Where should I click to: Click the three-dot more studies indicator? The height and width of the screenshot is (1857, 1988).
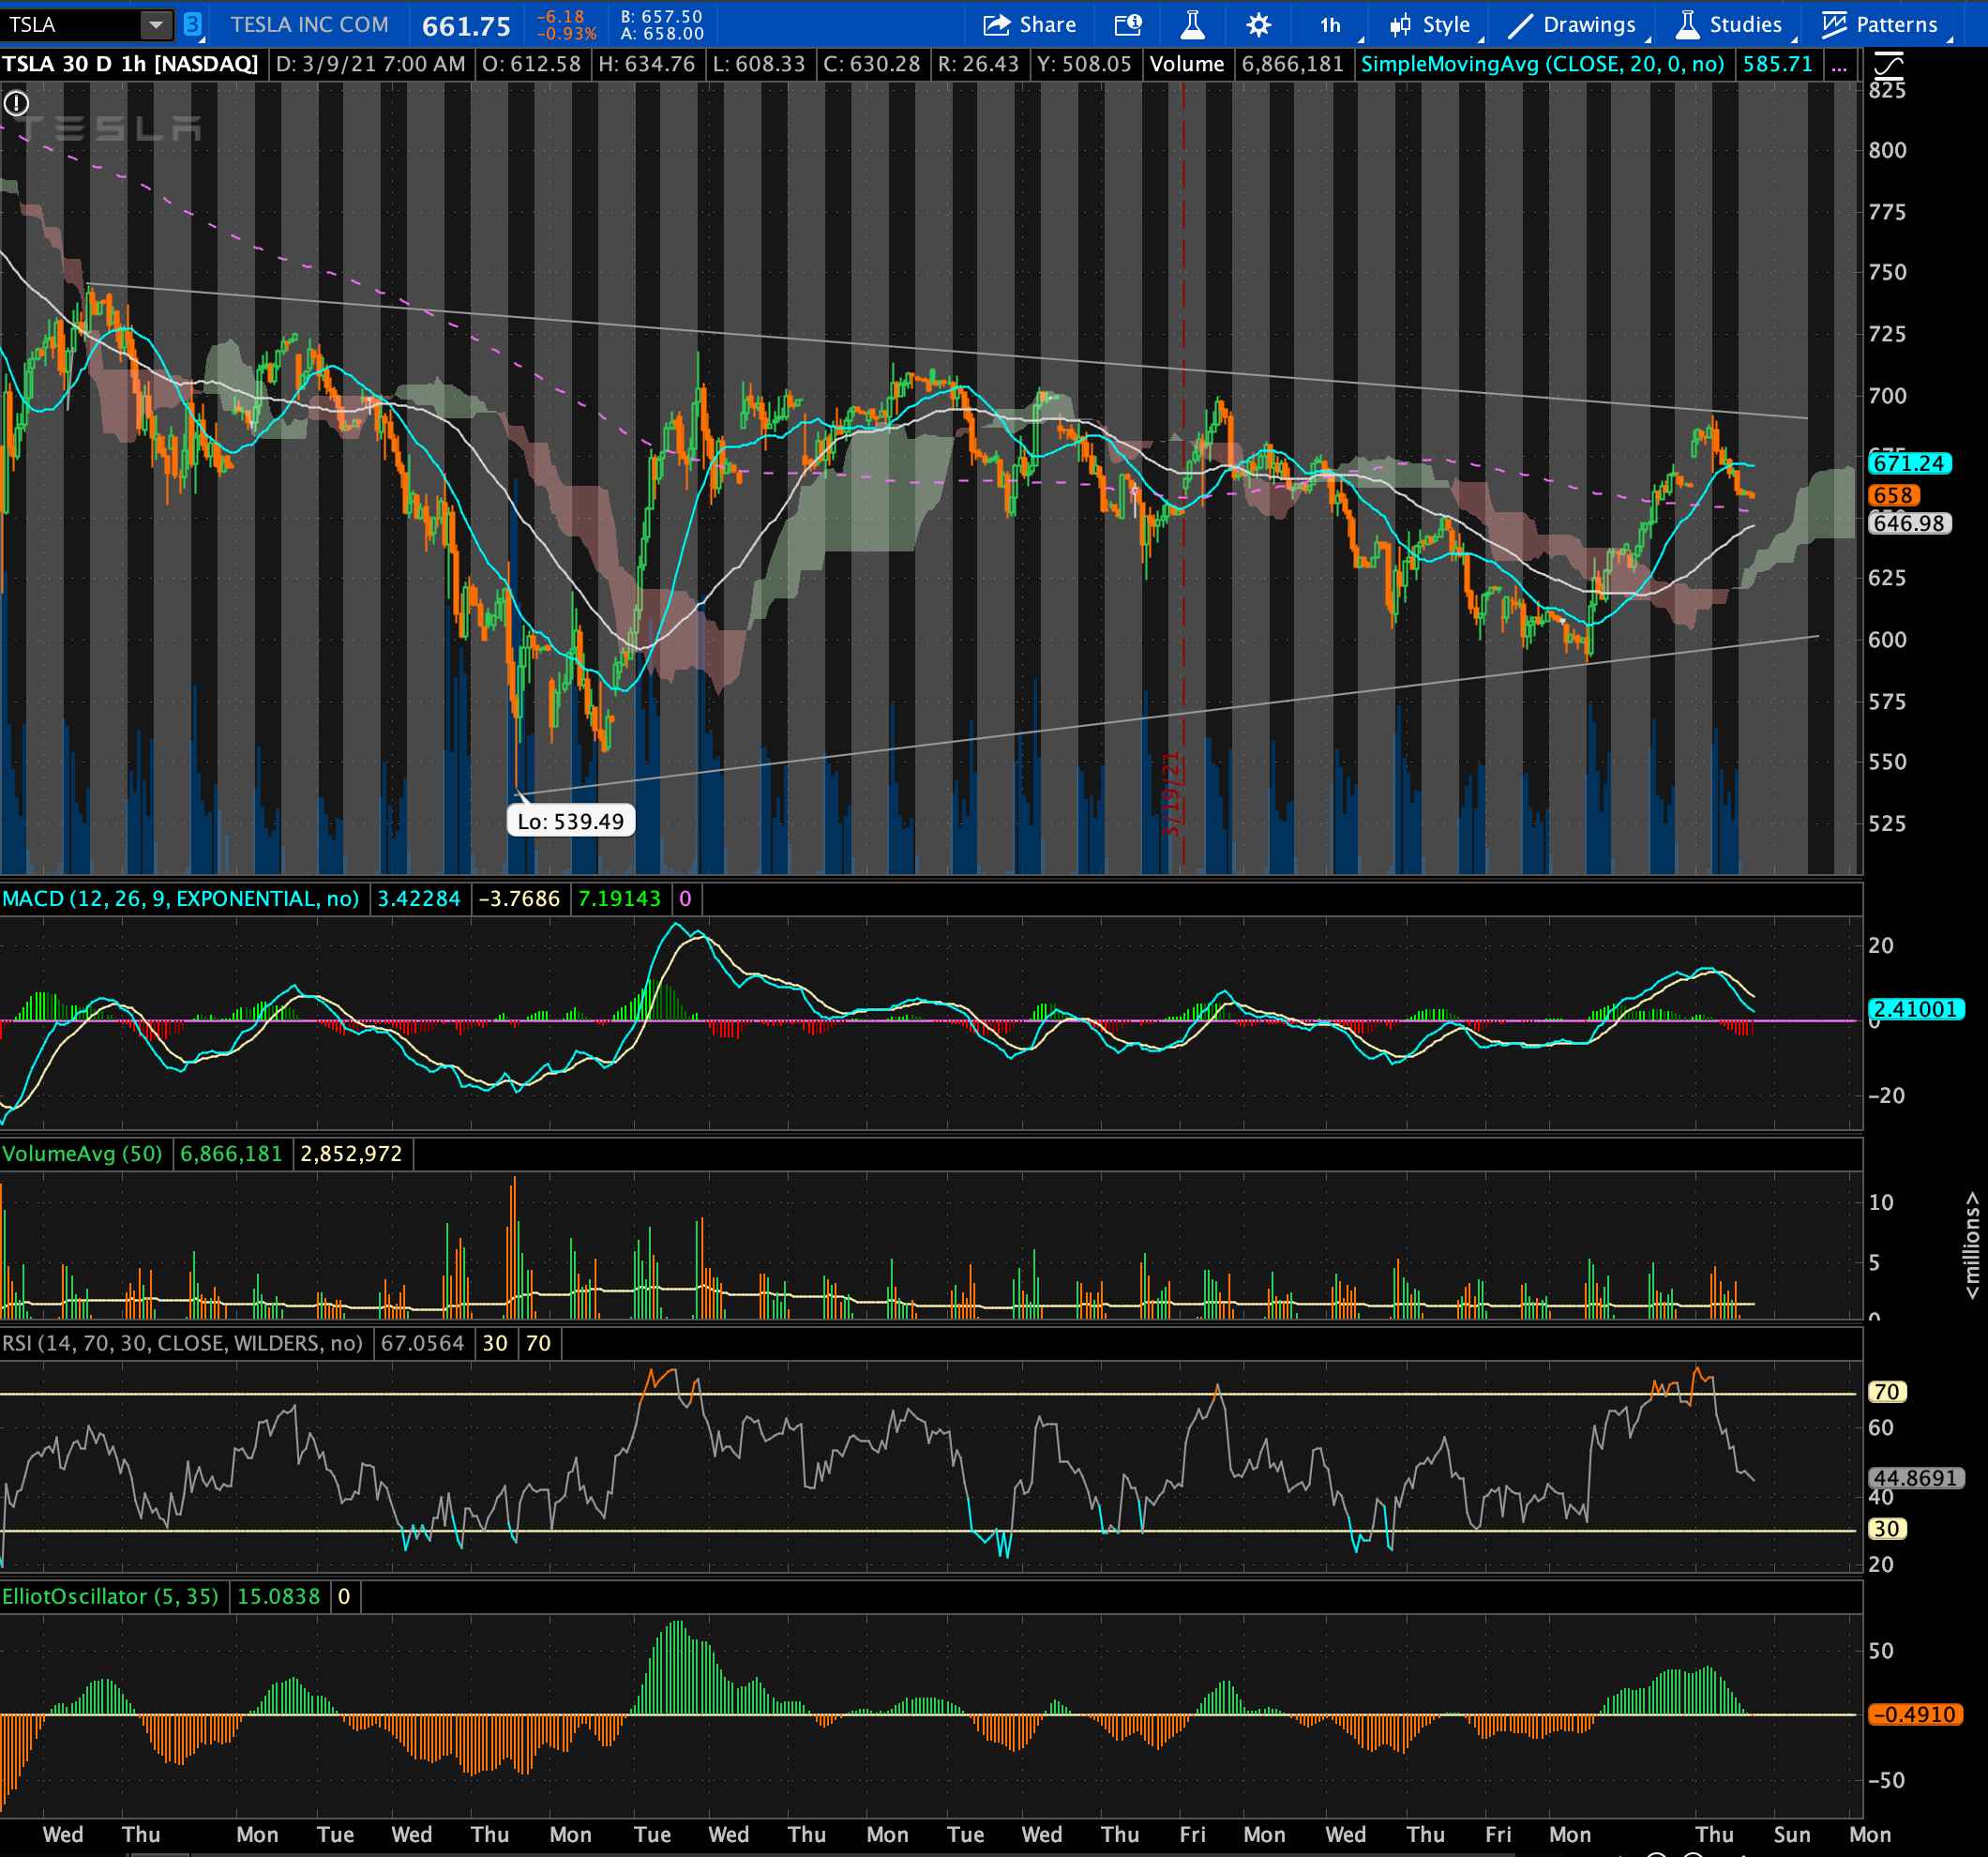tap(1838, 65)
